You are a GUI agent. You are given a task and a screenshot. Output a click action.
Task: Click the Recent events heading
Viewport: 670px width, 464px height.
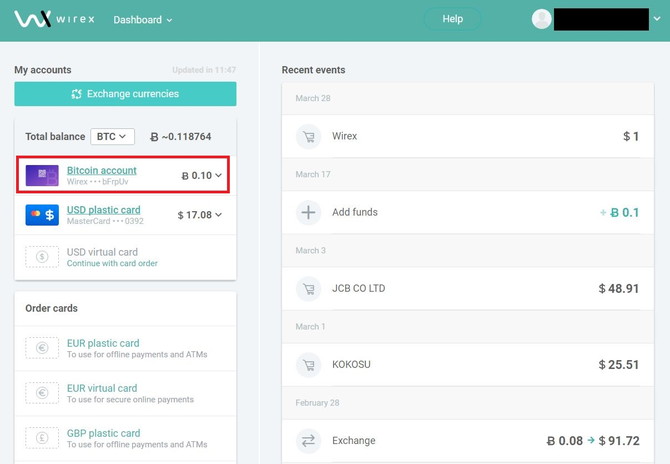tap(313, 70)
